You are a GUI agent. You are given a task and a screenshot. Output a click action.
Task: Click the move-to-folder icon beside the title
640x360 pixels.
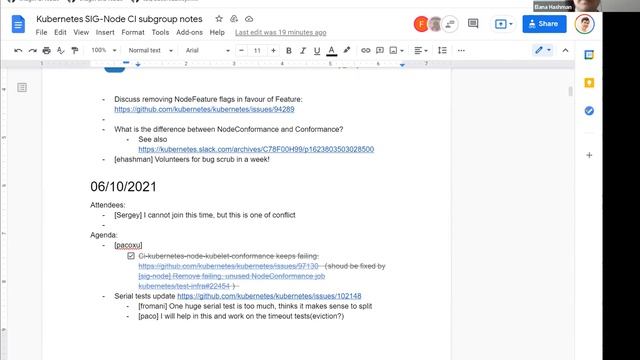pos(234,19)
